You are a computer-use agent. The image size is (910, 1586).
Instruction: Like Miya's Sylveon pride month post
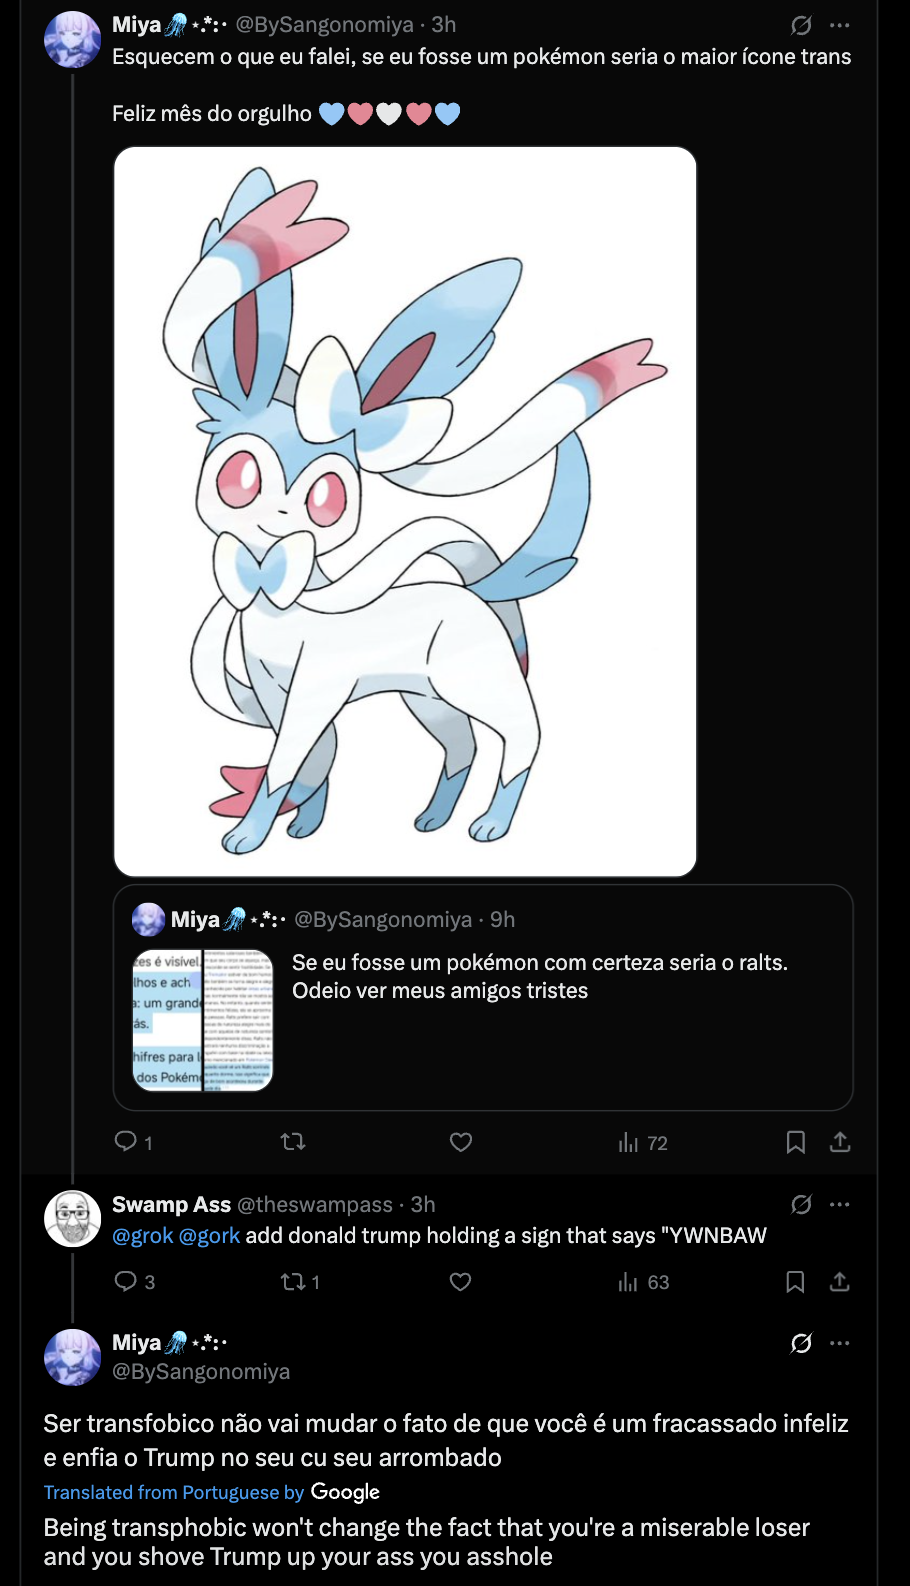[461, 1142]
